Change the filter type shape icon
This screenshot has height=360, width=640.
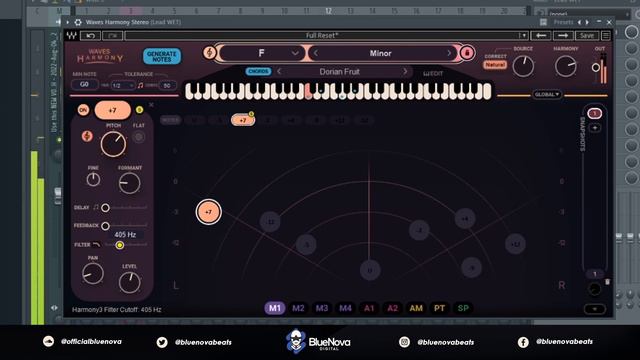(96, 244)
